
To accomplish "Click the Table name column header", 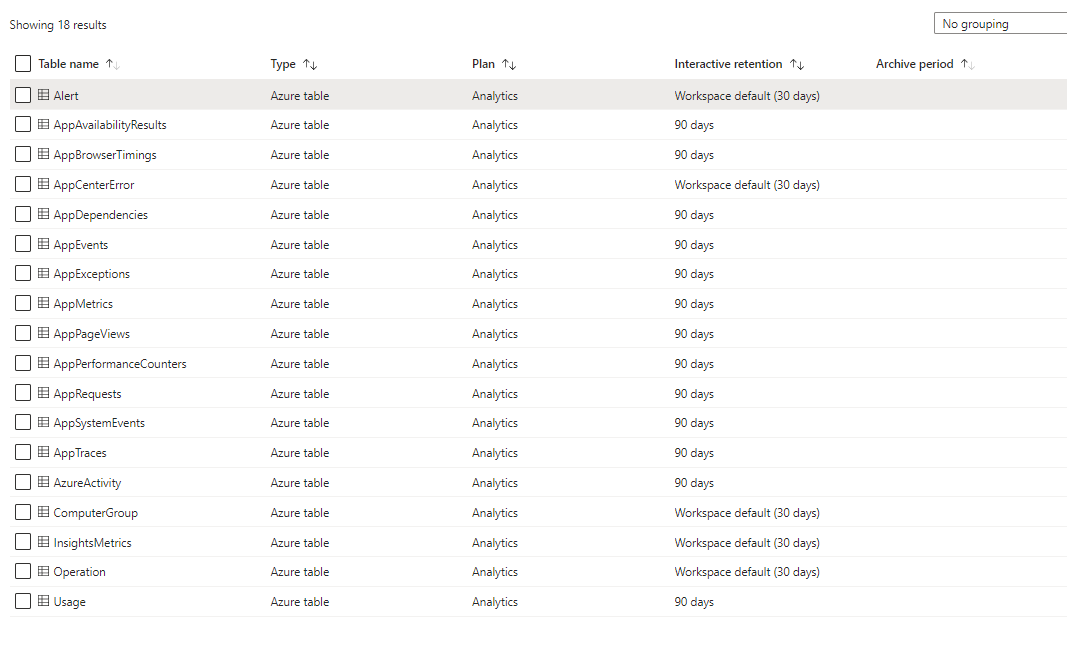I will click(x=68, y=64).
